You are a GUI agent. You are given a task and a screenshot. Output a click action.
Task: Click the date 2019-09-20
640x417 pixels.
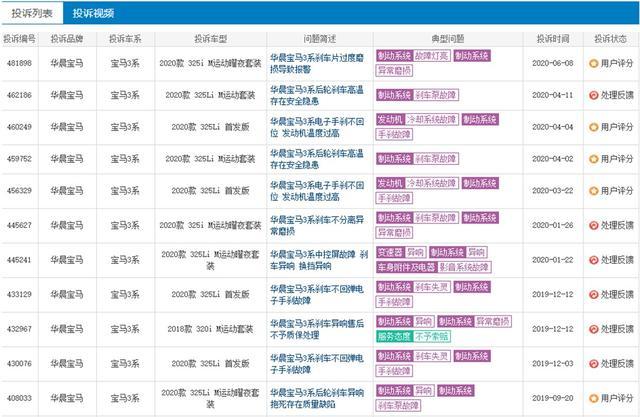coord(553,398)
